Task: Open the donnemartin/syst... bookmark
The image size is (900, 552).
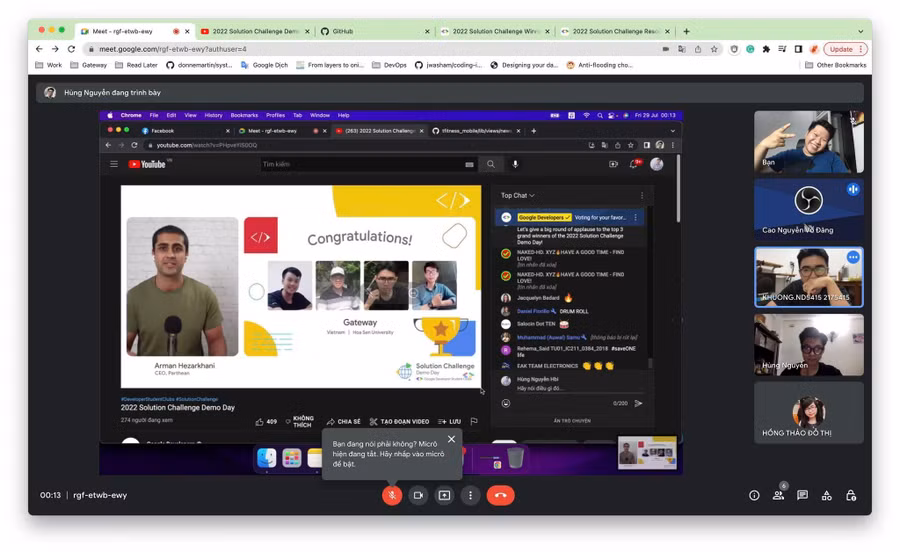Action: 199,65
